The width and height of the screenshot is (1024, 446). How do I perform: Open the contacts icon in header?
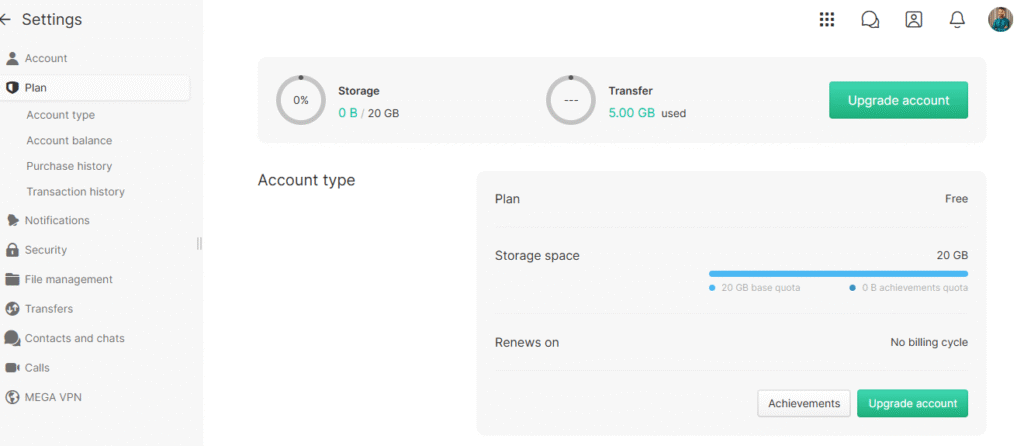[914, 20]
